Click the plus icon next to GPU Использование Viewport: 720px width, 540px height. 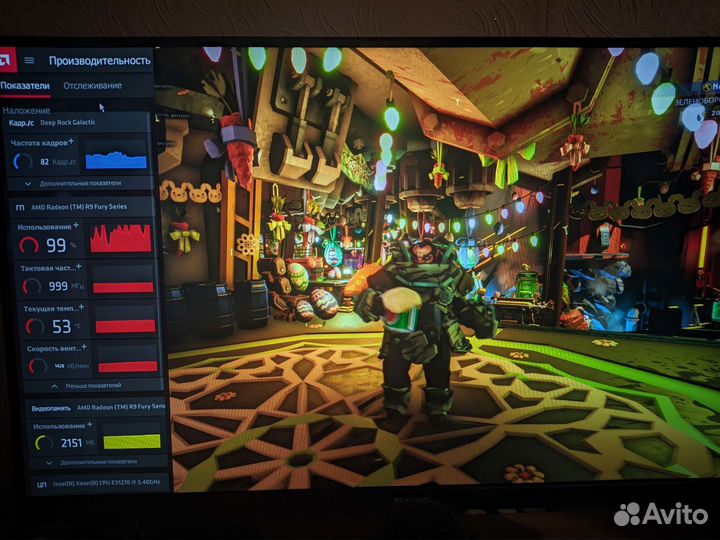76,226
